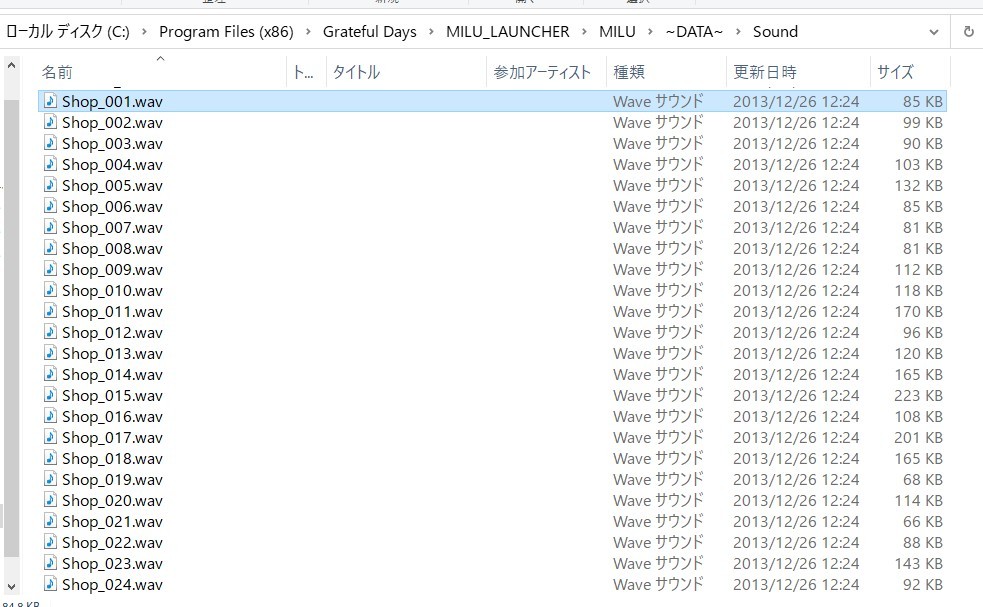This screenshot has height=607, width=983.
Task: Sort files by サイズ column
Action: tap(895, 72)
